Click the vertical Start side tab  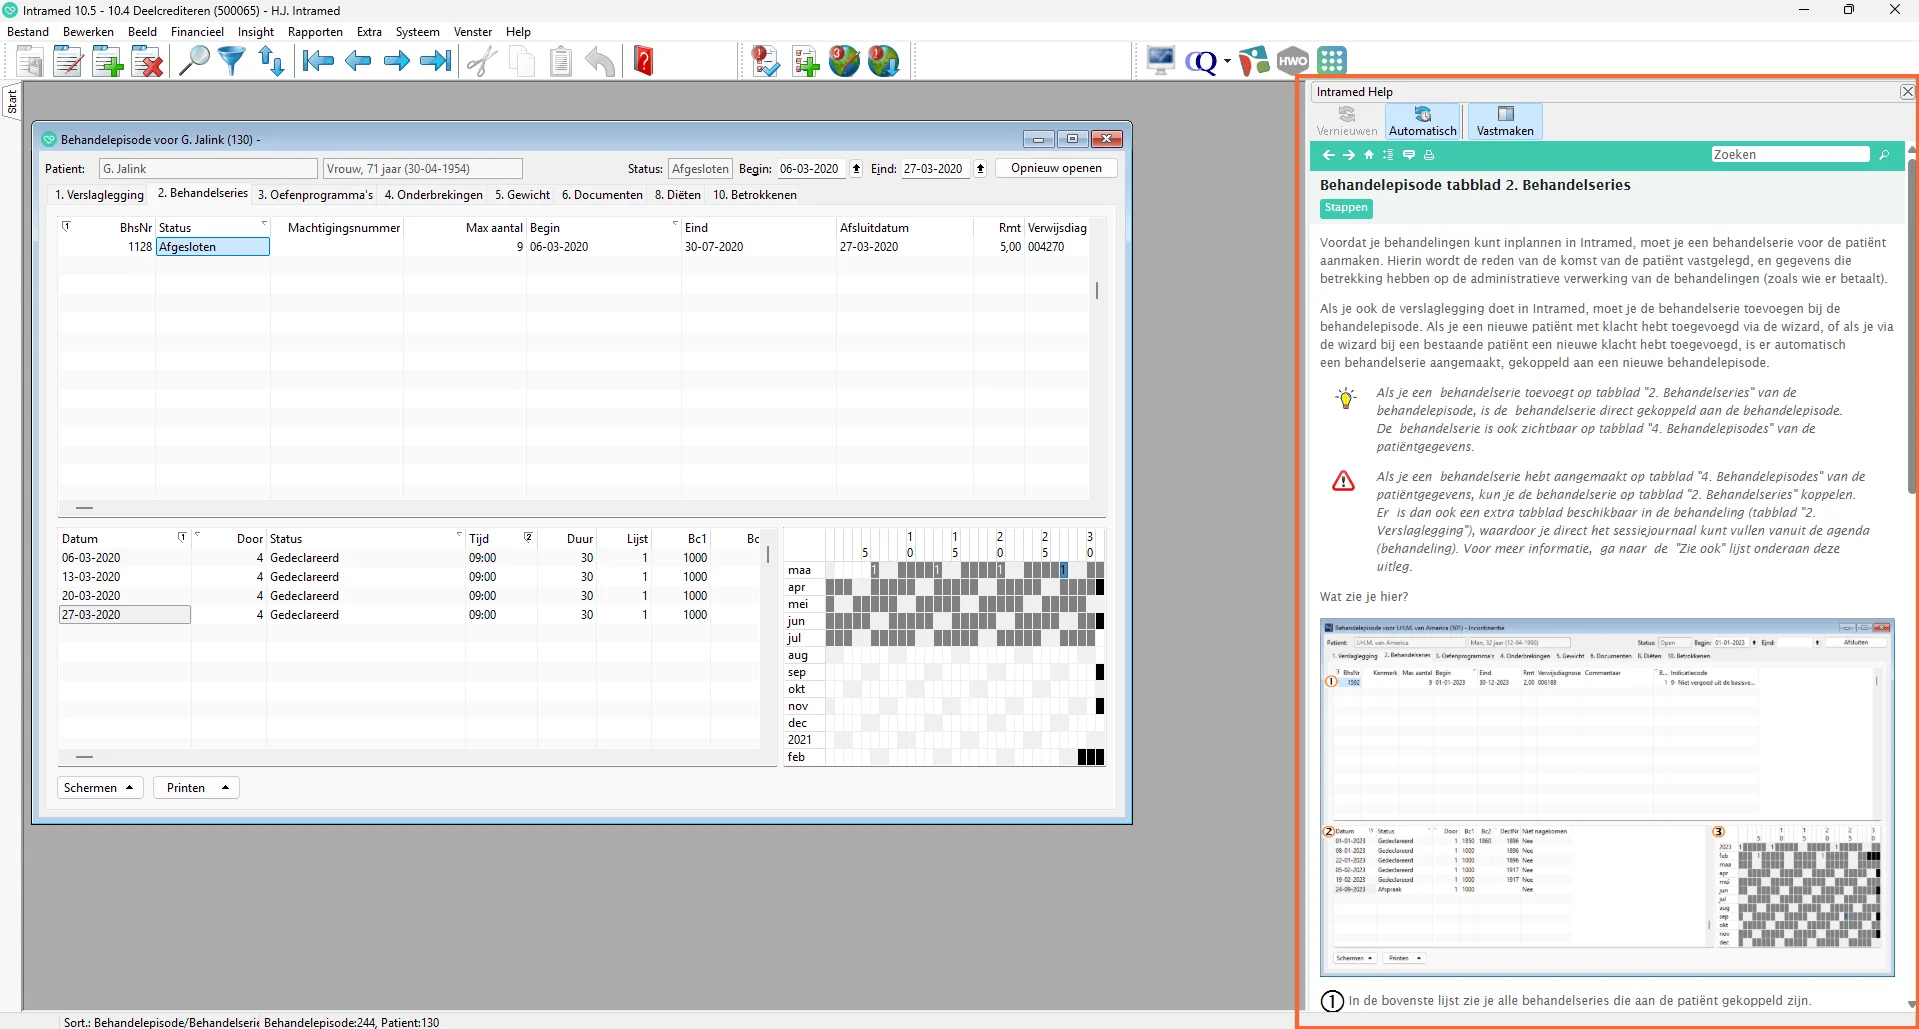(12, 101)
